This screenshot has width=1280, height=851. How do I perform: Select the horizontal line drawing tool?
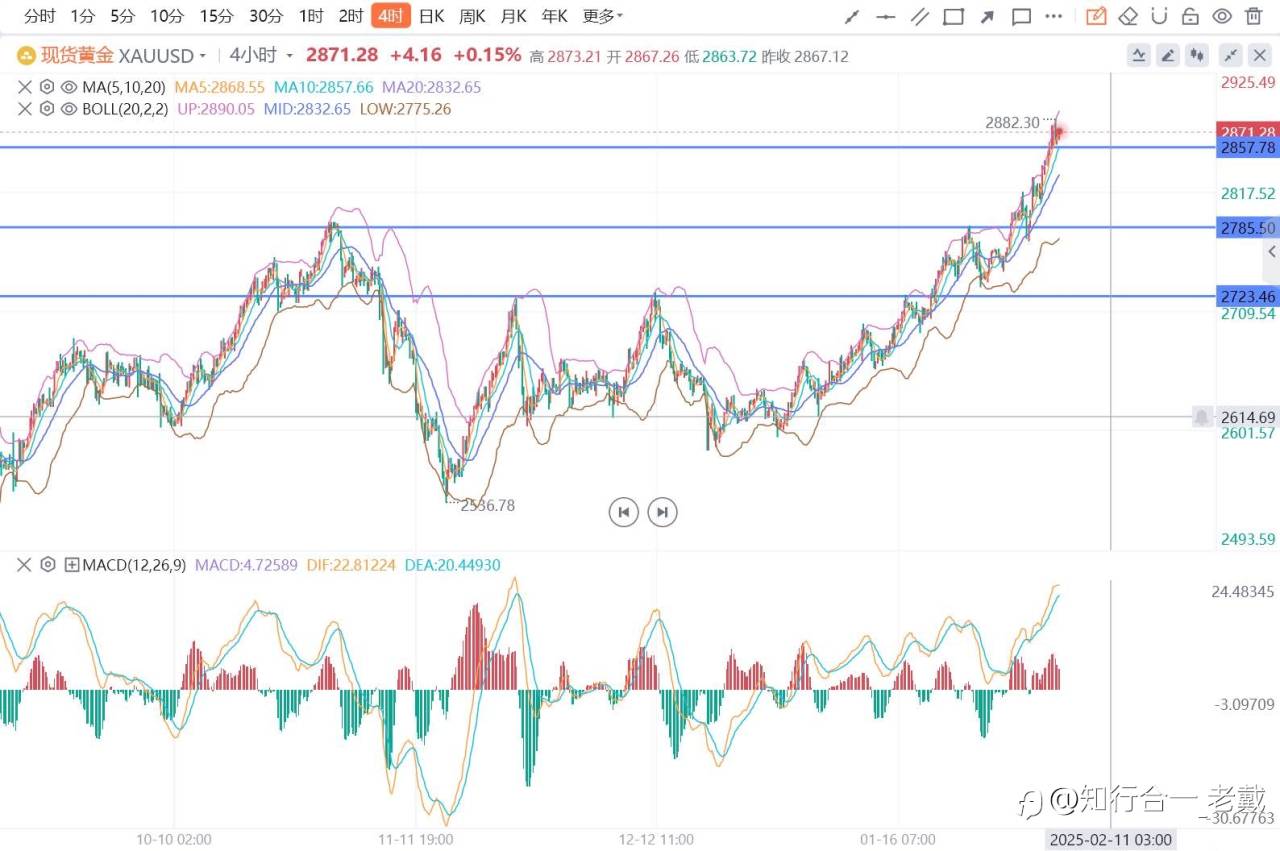[x=885, y=16]
